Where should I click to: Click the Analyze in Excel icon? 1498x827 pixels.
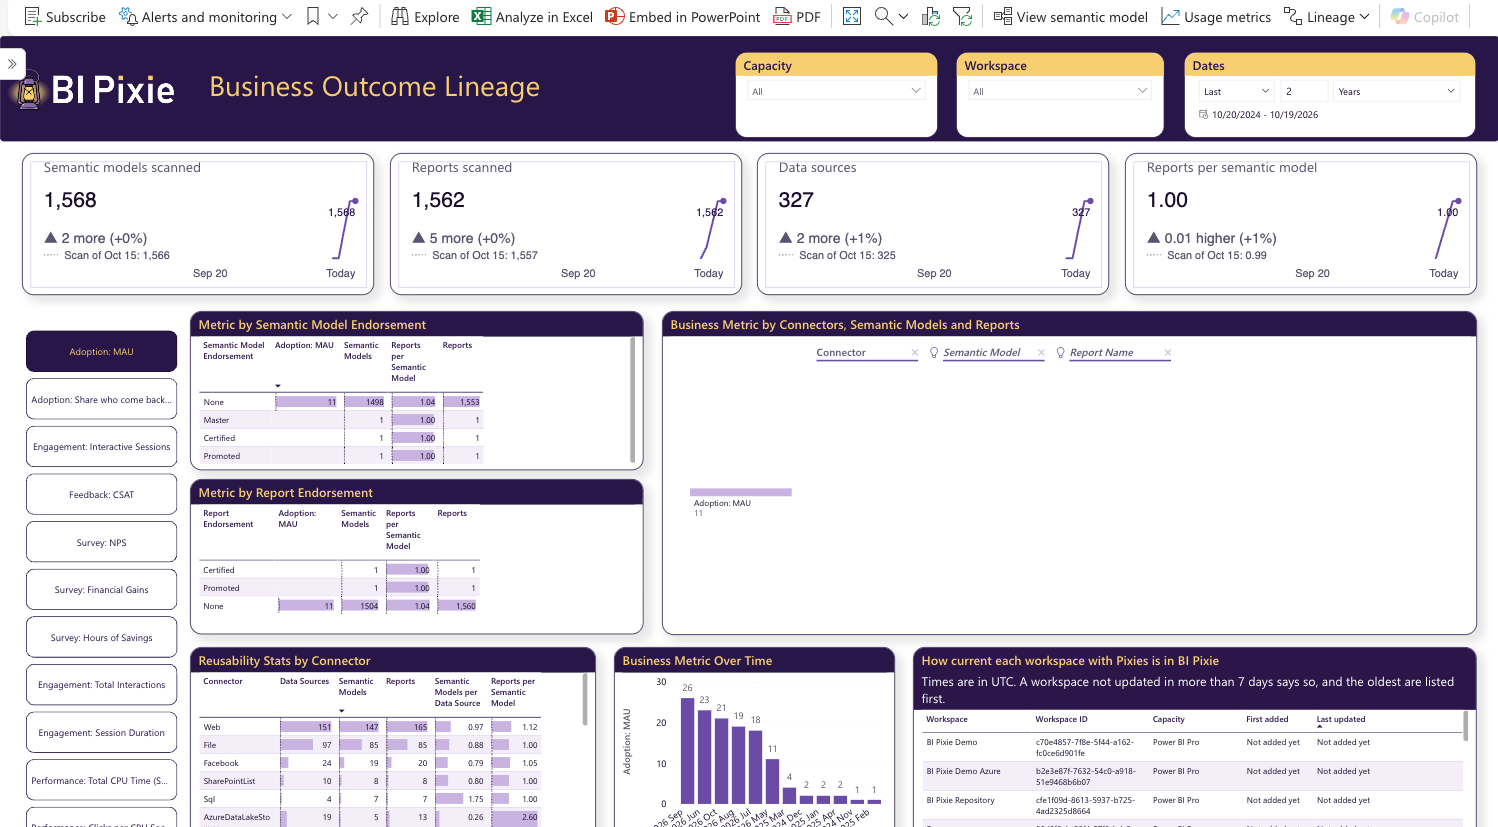(481, 17)
